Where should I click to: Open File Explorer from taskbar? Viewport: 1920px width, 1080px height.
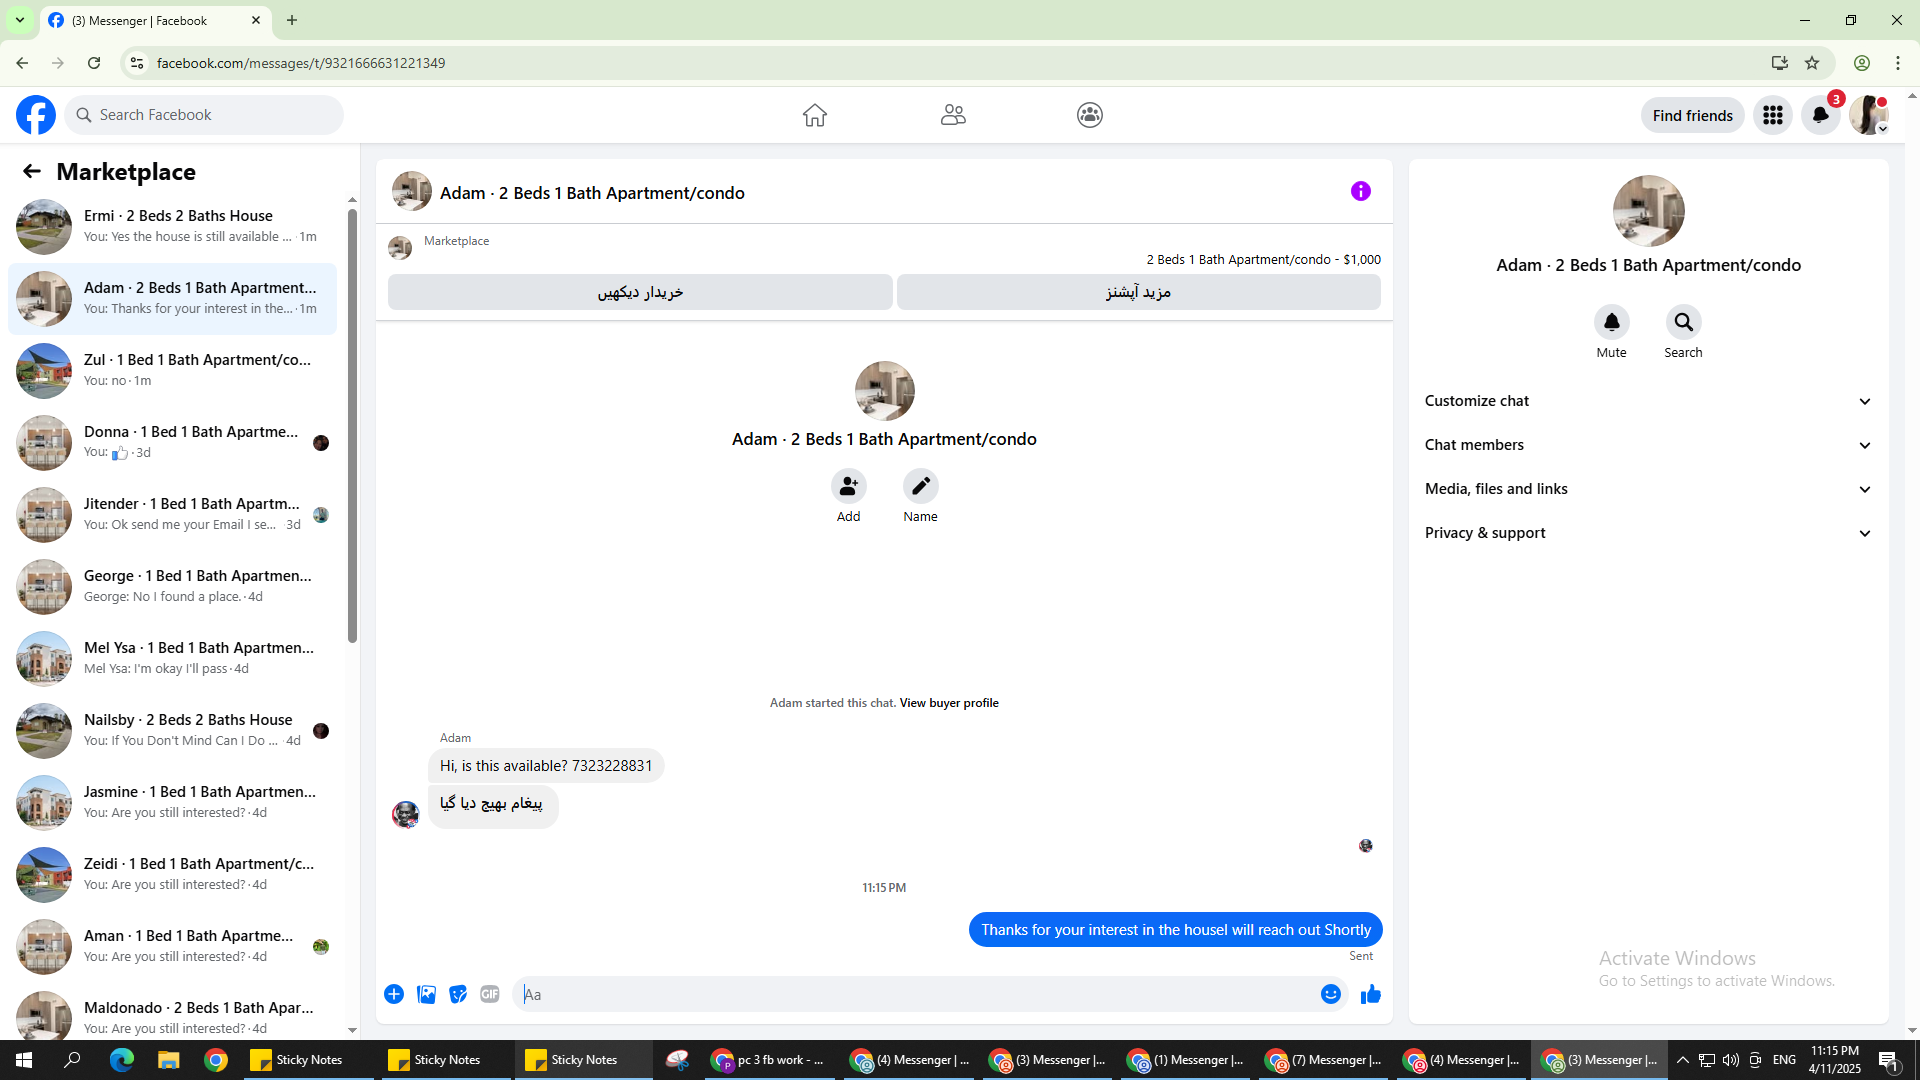point(168,1060)
